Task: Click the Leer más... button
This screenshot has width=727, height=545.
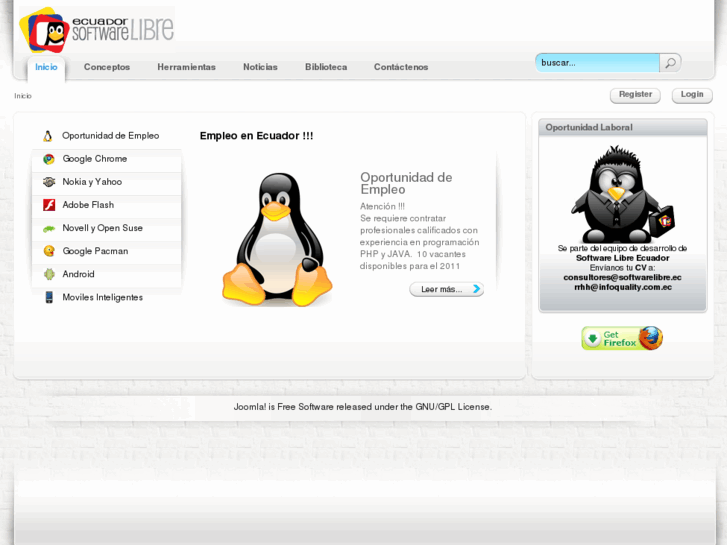Action: click(446, 289)
